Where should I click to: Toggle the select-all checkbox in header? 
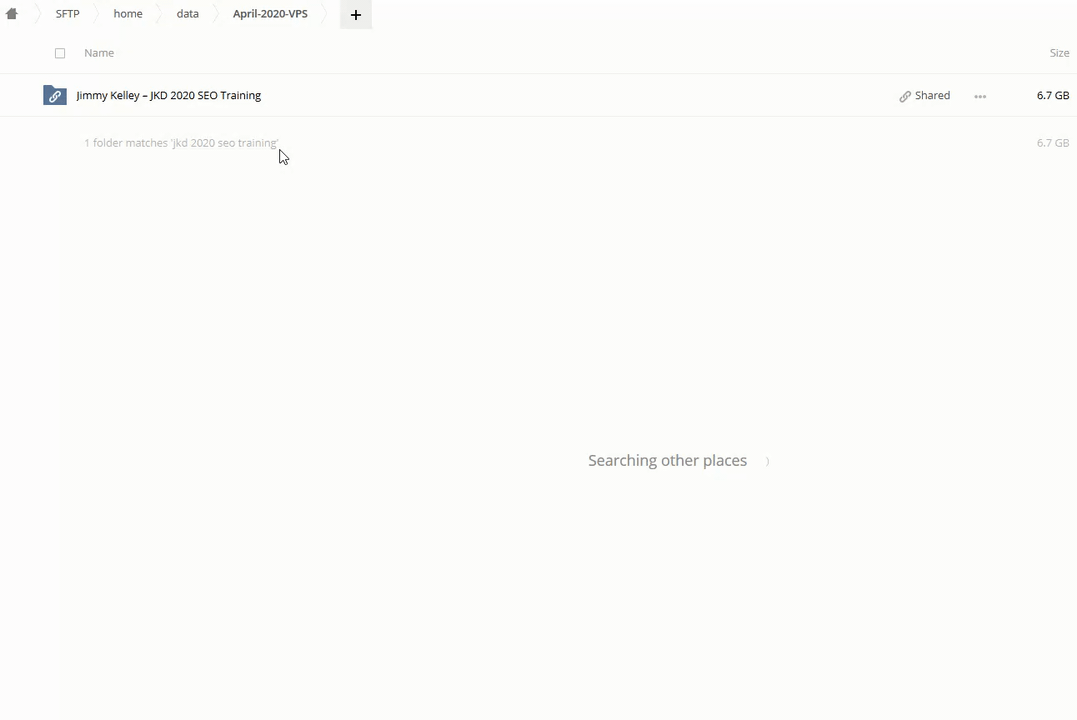tap(60, 53)
